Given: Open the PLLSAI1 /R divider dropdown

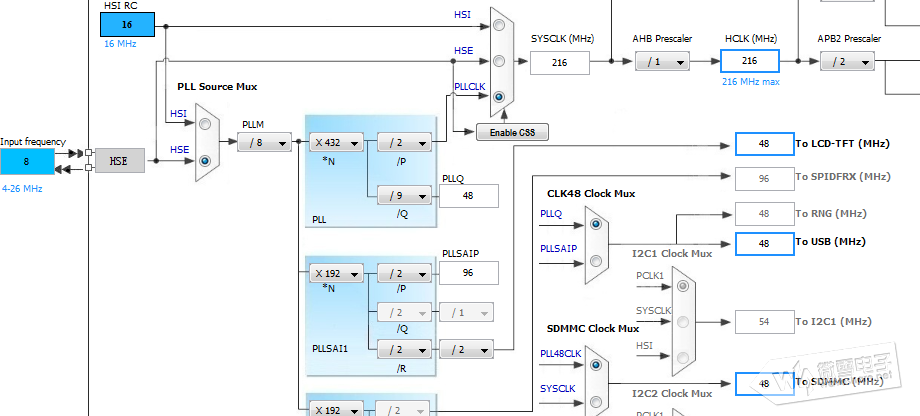Looking at the screenshot, I should (404, 349).
